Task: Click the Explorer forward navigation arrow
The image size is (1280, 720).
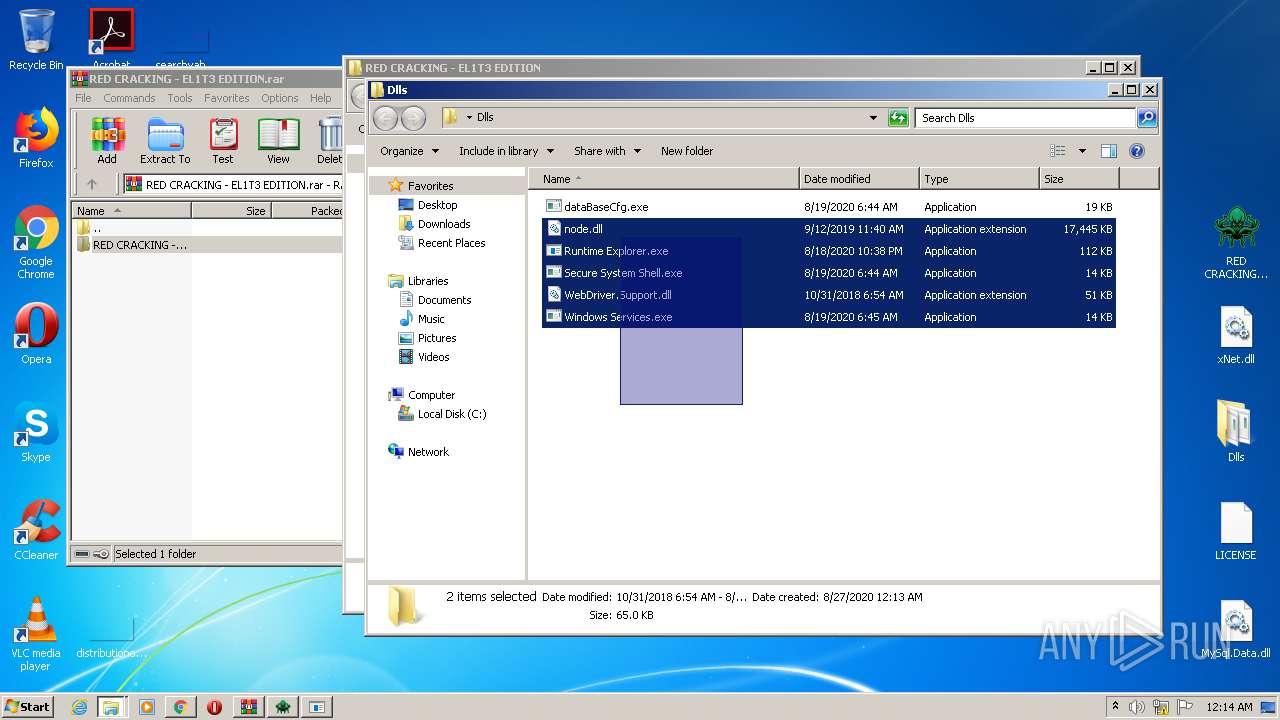Action: pyautogui.click(x=413, y=118)
